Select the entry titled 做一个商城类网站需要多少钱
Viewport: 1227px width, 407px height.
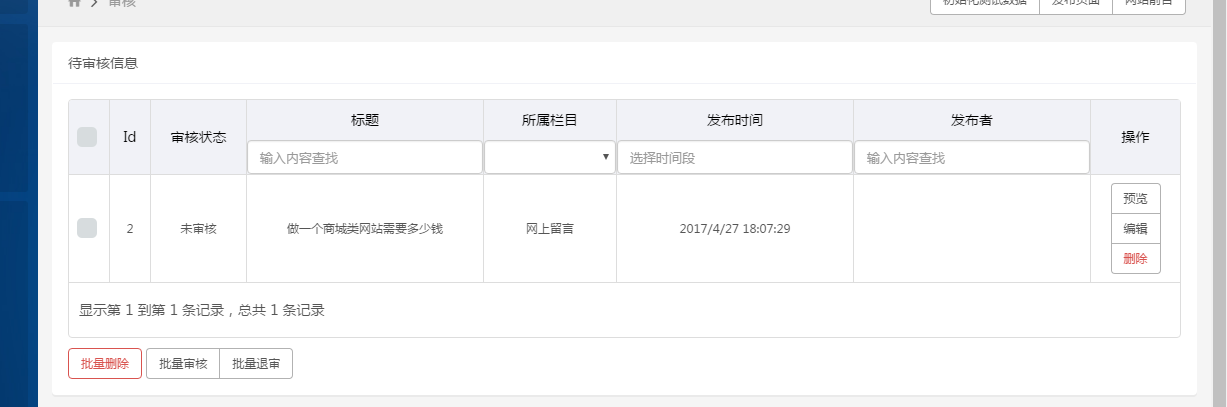364,228
